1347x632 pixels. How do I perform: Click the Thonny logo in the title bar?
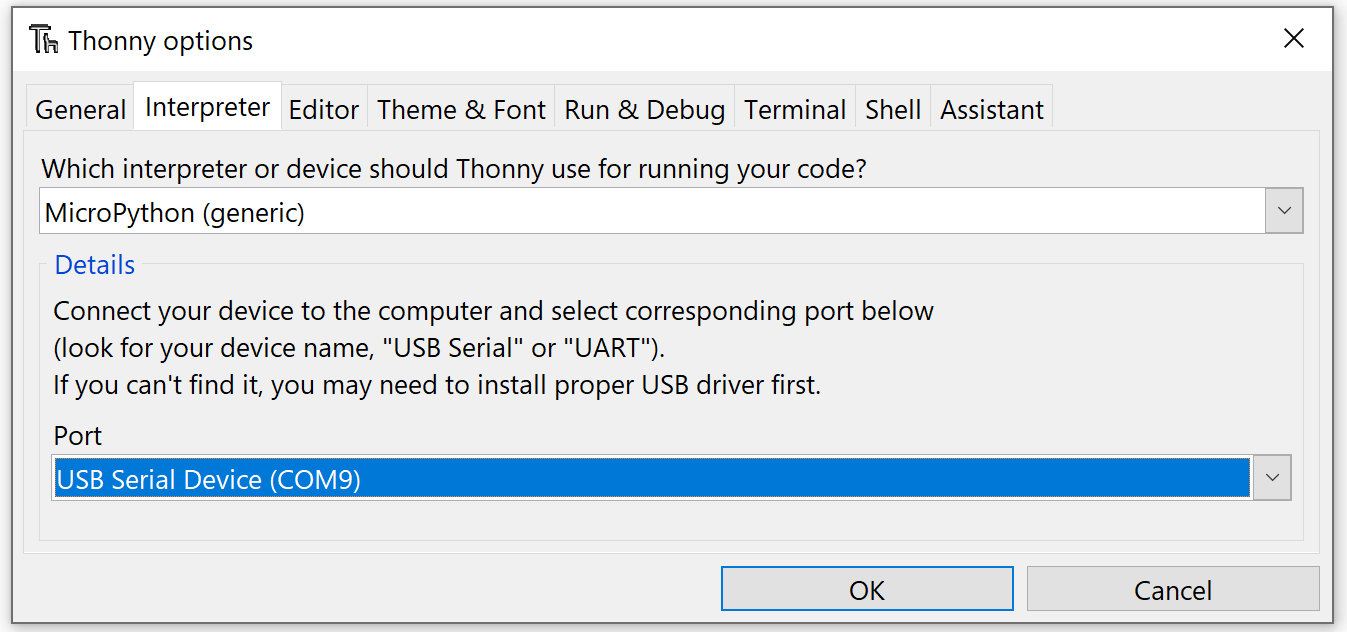pos(45,40)
